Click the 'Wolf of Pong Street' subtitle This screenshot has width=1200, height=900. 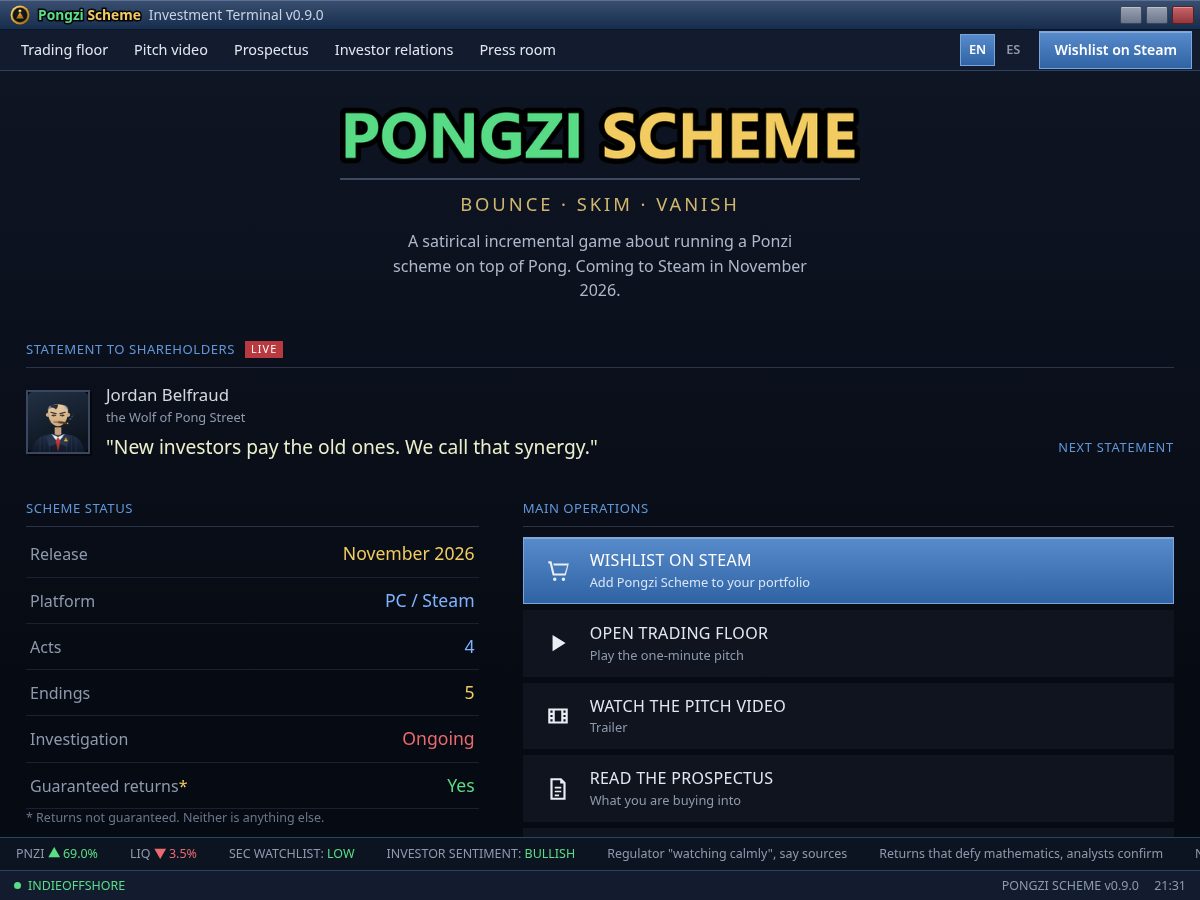(x=175, y=418)
